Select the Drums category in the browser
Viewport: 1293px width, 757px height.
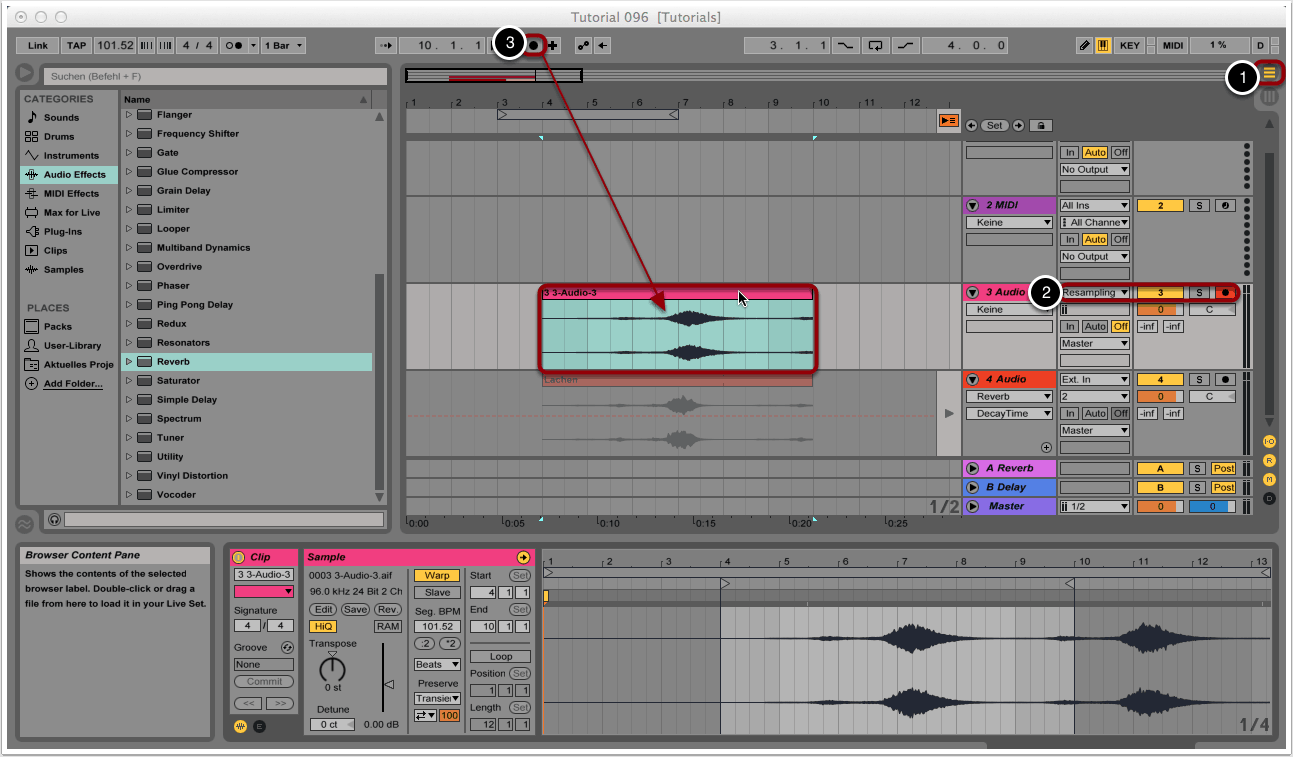pyautogui.click(x=59, y=137)
